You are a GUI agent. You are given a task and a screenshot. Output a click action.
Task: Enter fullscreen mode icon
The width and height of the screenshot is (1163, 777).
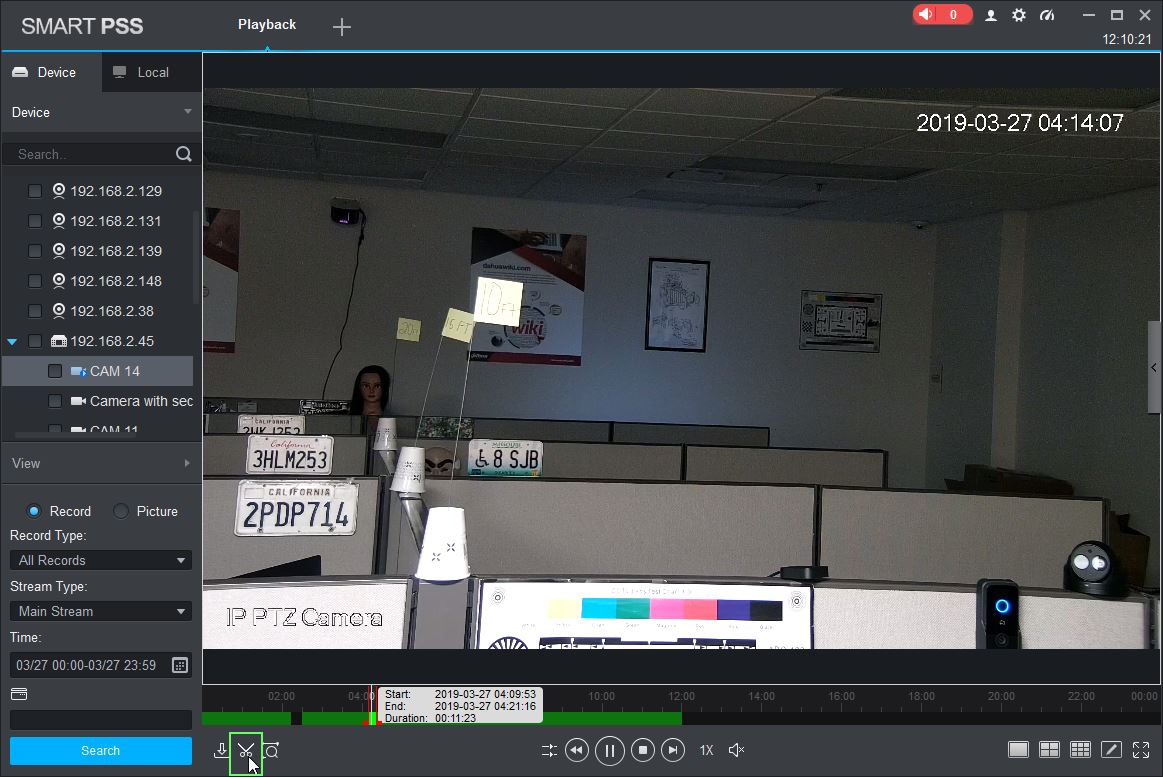pyautogui.click(x=1141, y=750)
